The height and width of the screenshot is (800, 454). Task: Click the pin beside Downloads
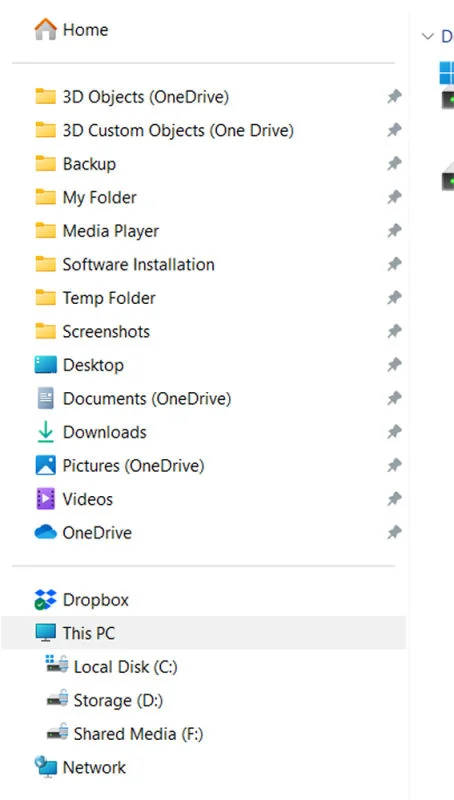click(394, 432)
